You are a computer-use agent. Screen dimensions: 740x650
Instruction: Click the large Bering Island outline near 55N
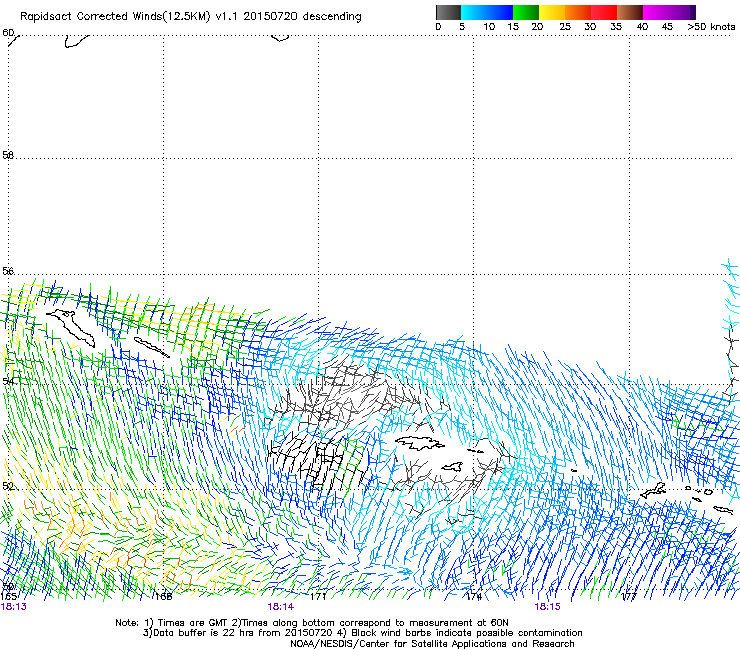(x=71, y=327)
